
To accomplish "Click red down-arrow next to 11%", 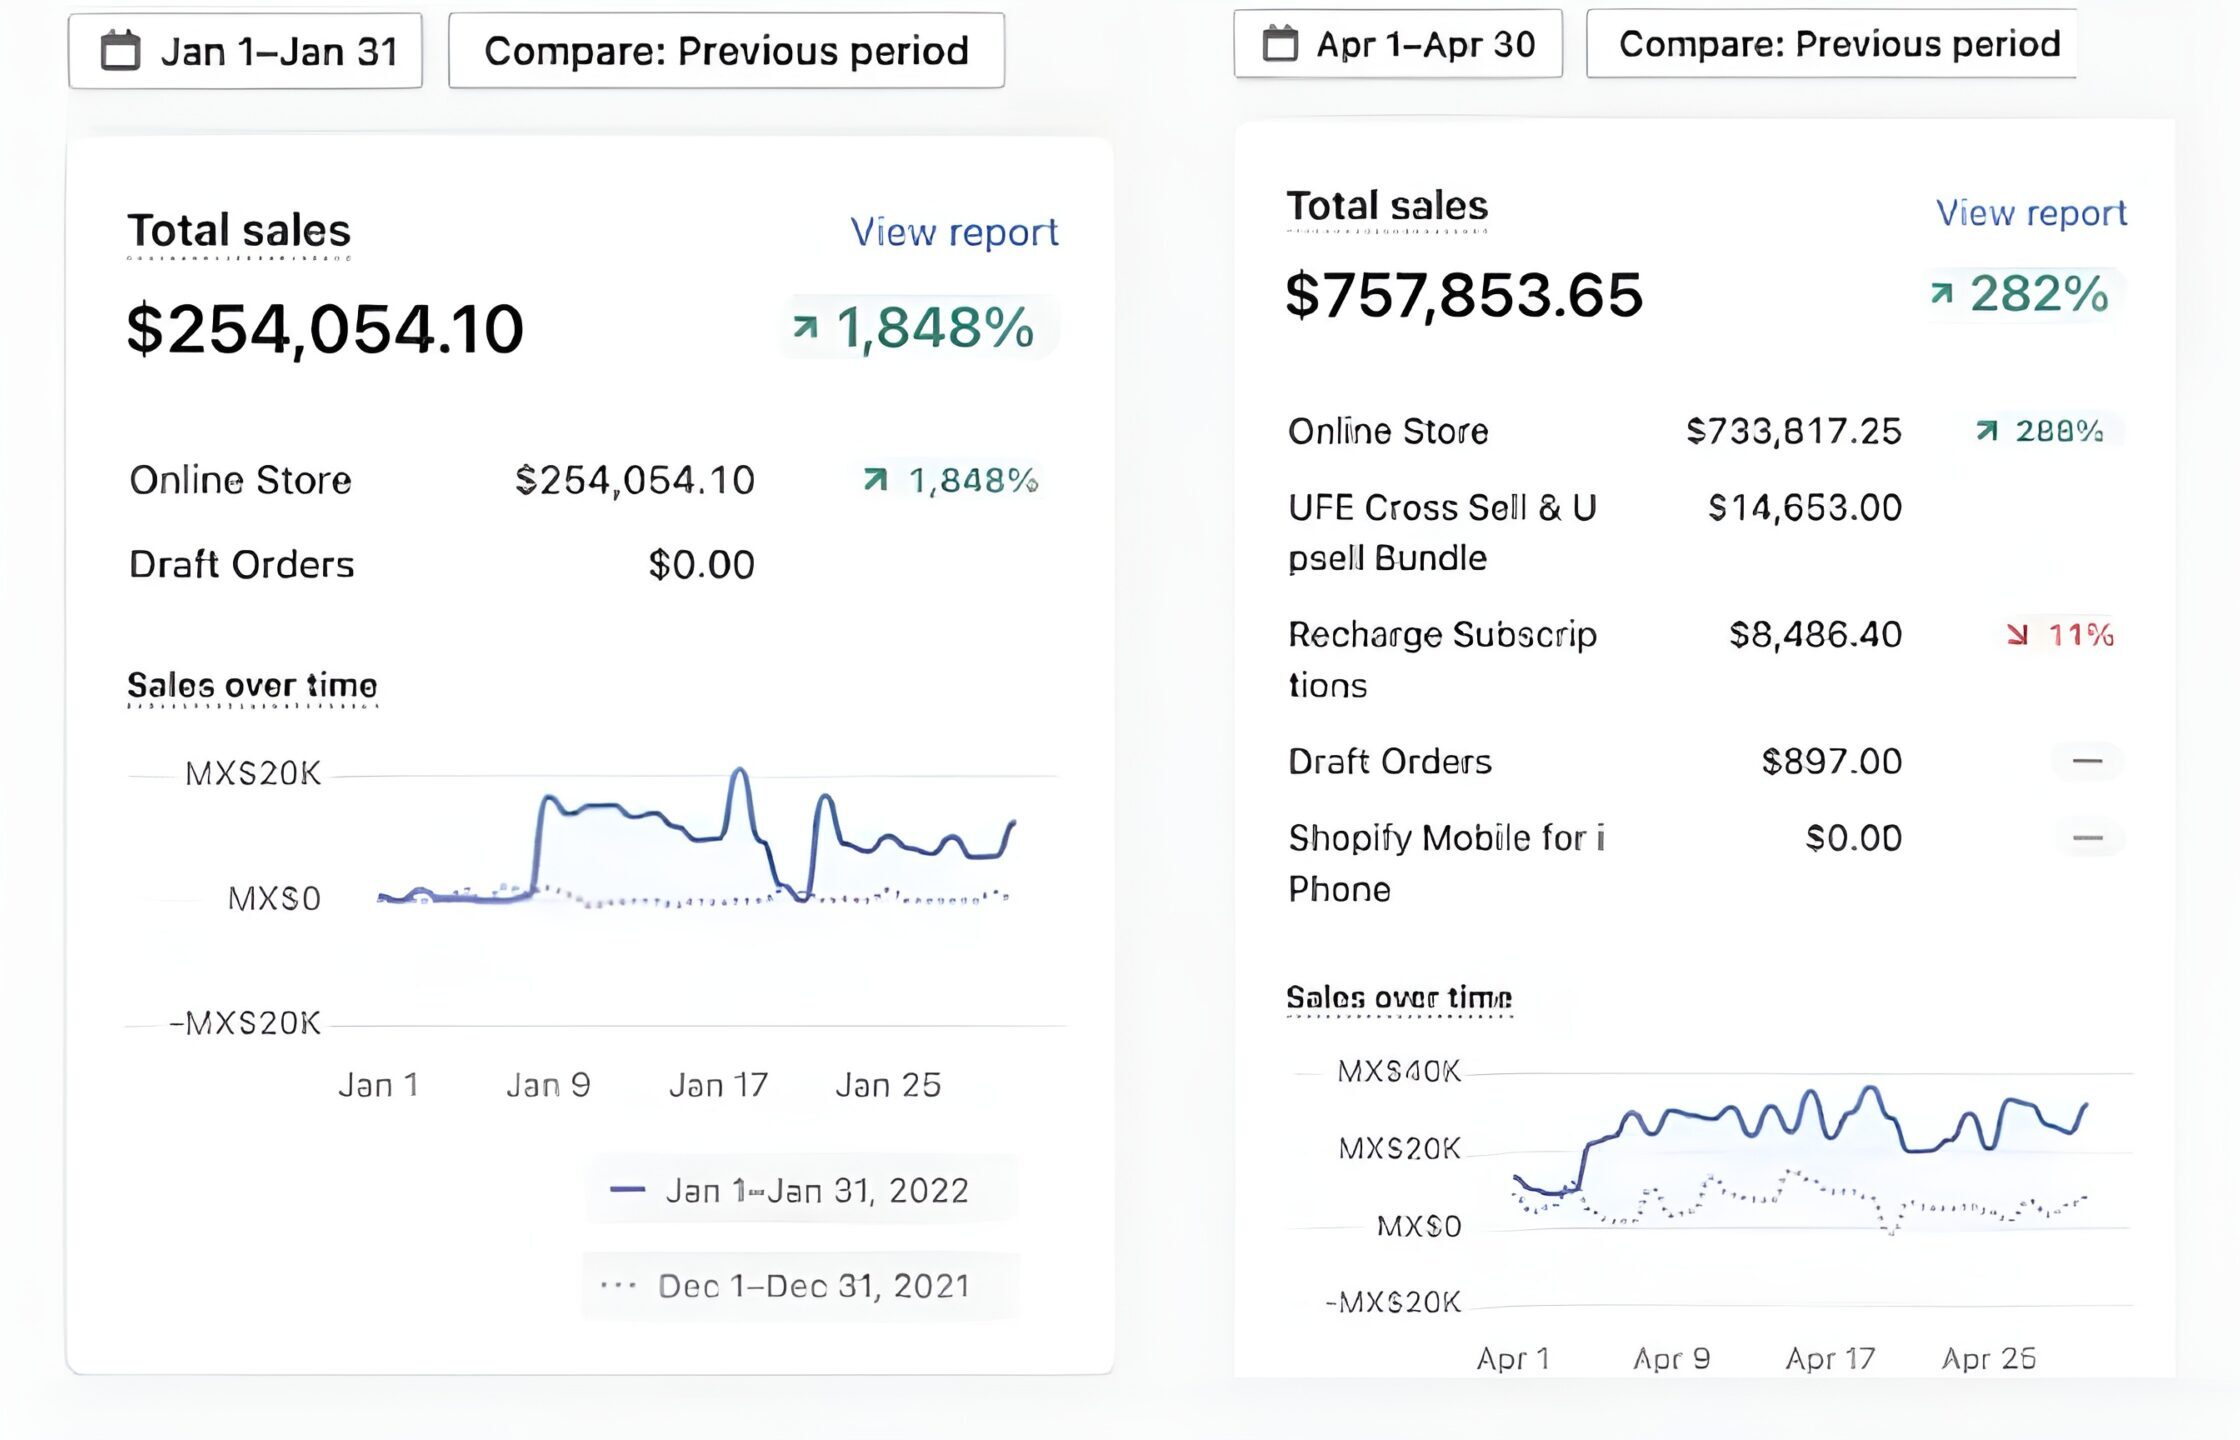I will pos(2018,634).
